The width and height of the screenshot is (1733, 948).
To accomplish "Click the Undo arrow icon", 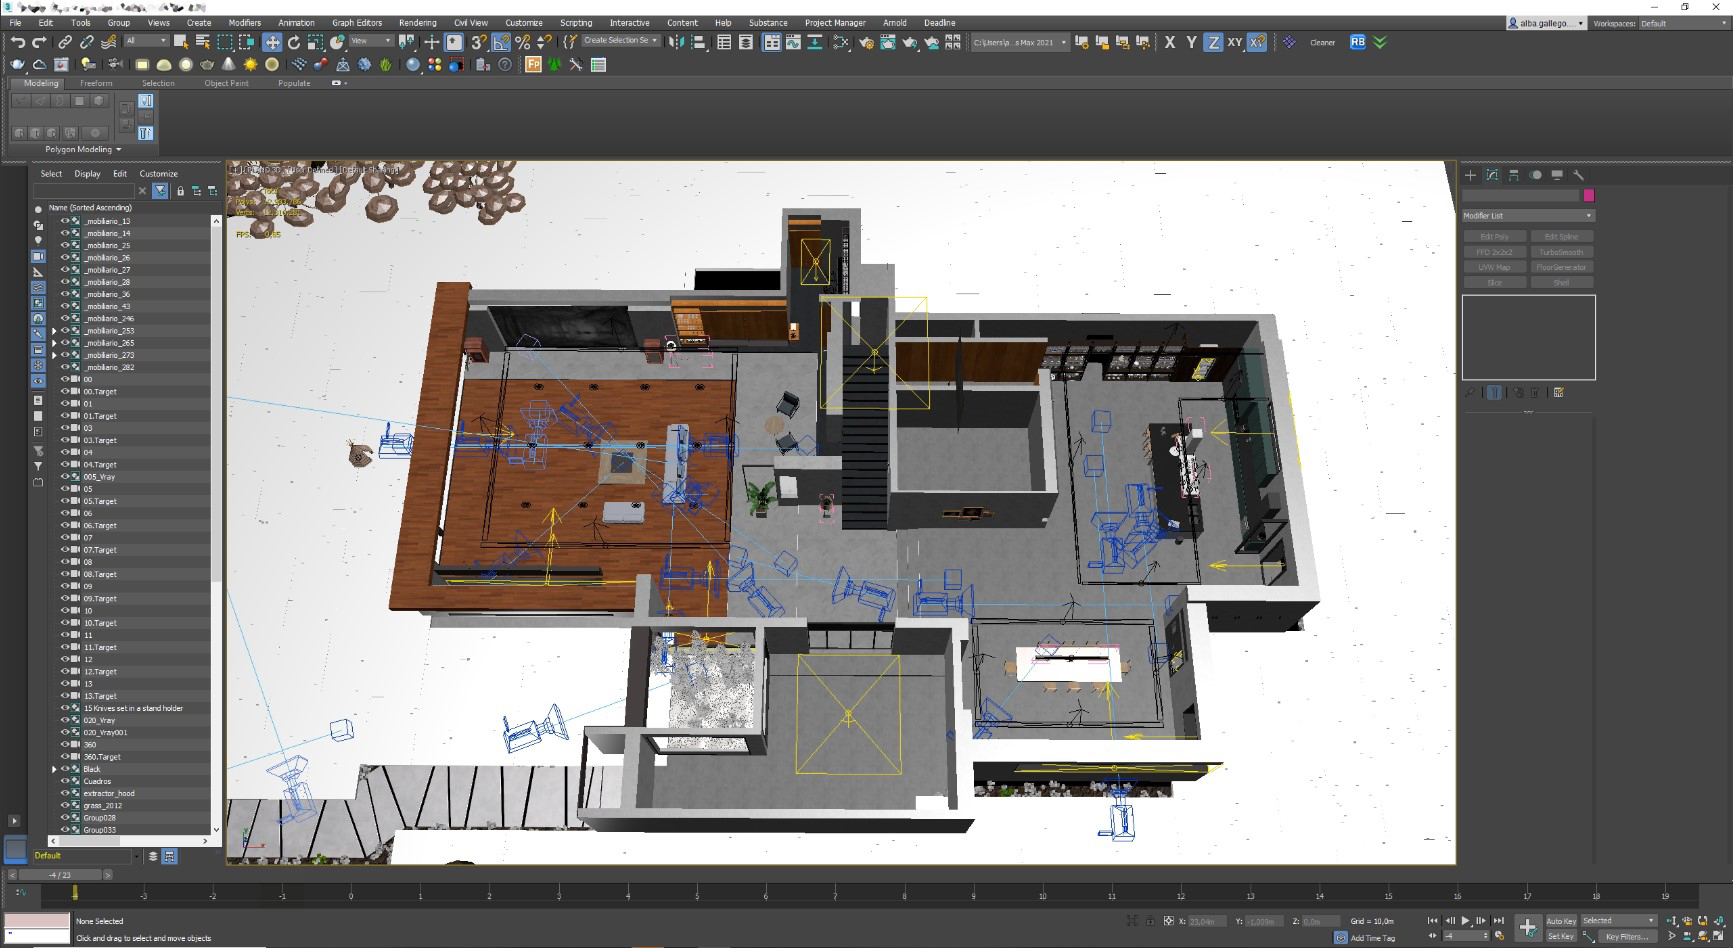I will pos(18,42).
